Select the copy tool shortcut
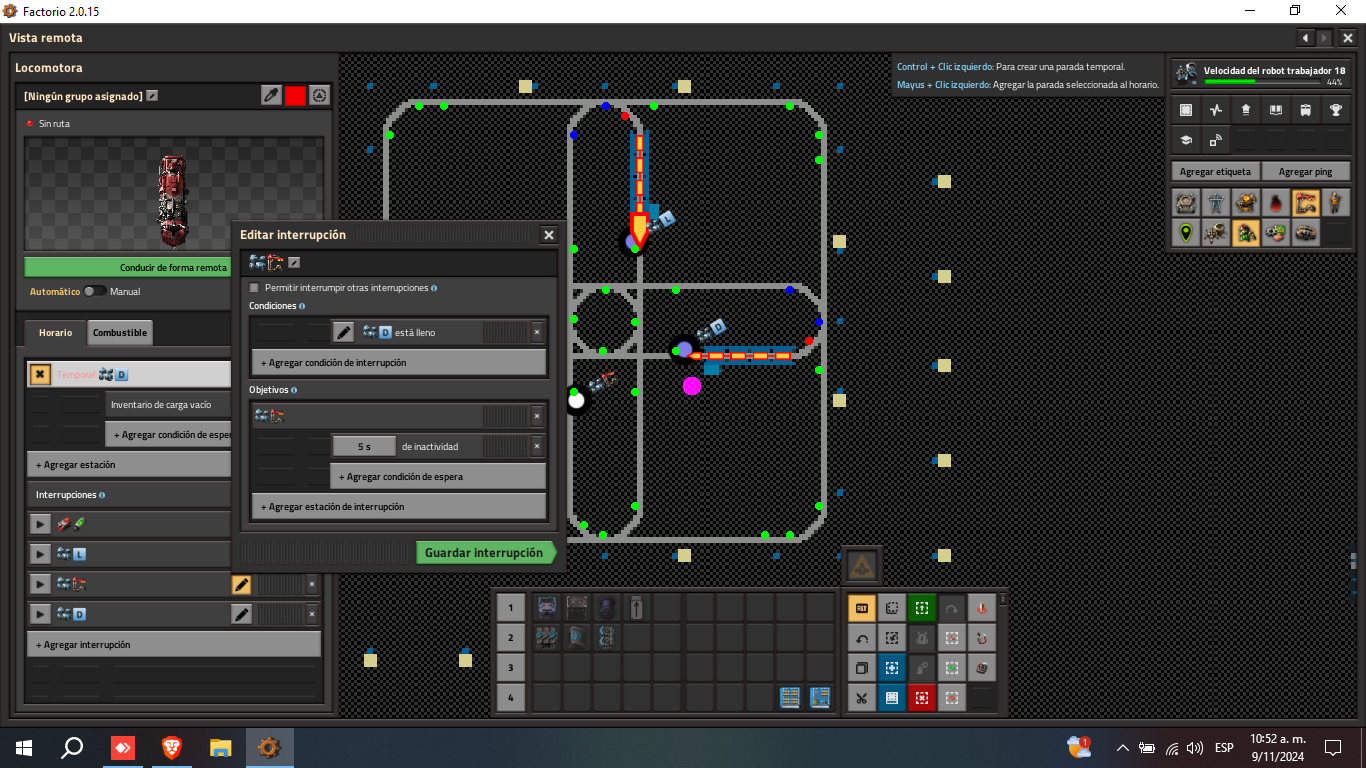1366x768 pixels. click(x=862, y=667)
